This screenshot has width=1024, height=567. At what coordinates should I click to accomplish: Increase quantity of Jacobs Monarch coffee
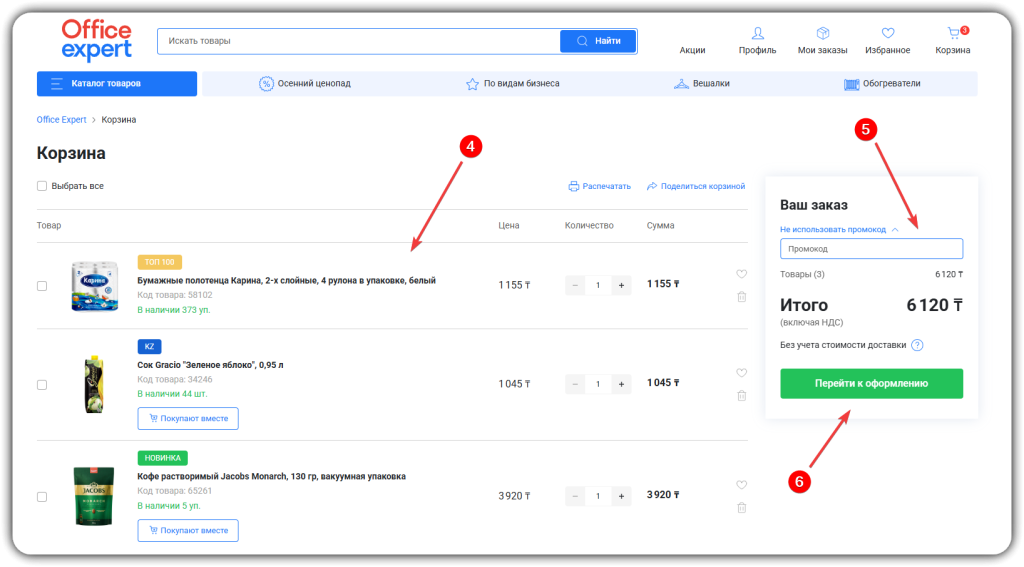621,496
